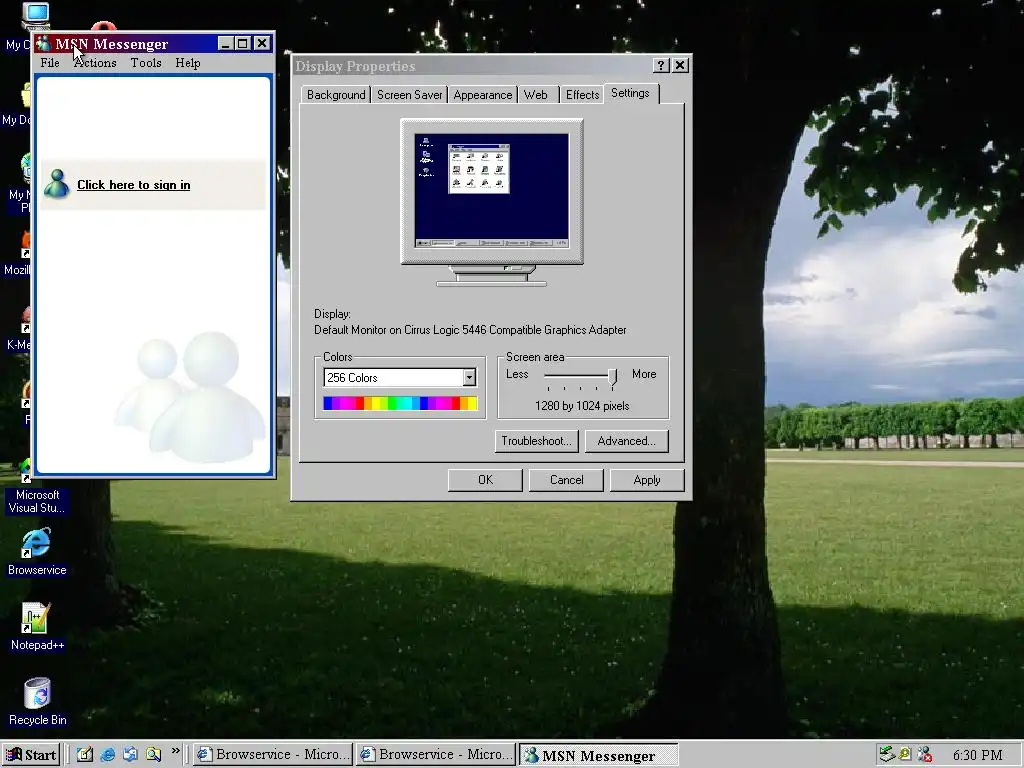
Task: Click the rainbow color palette bar
Action: (x=400, y=403)
